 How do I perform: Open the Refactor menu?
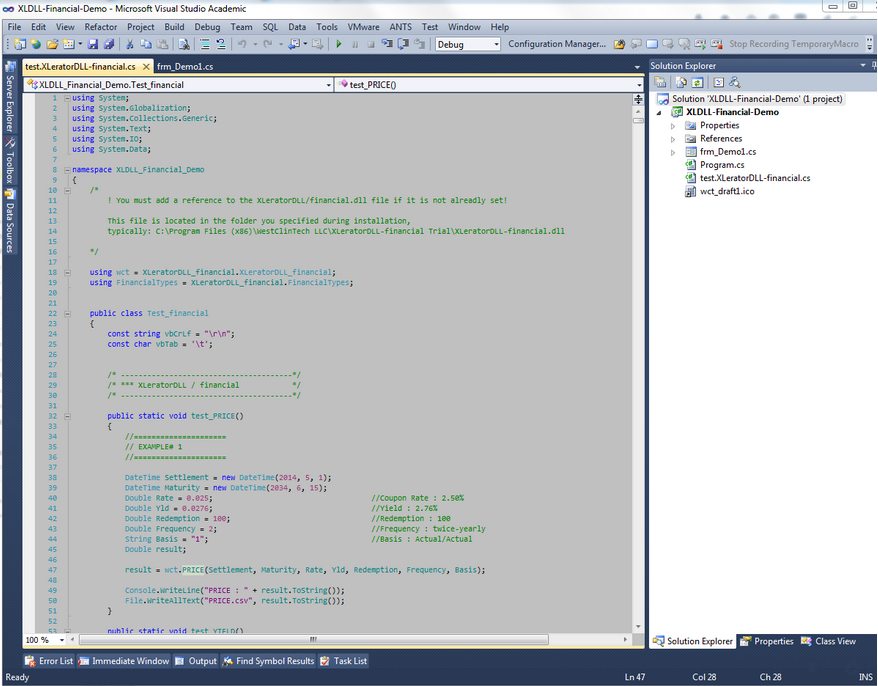pos(101,27)
